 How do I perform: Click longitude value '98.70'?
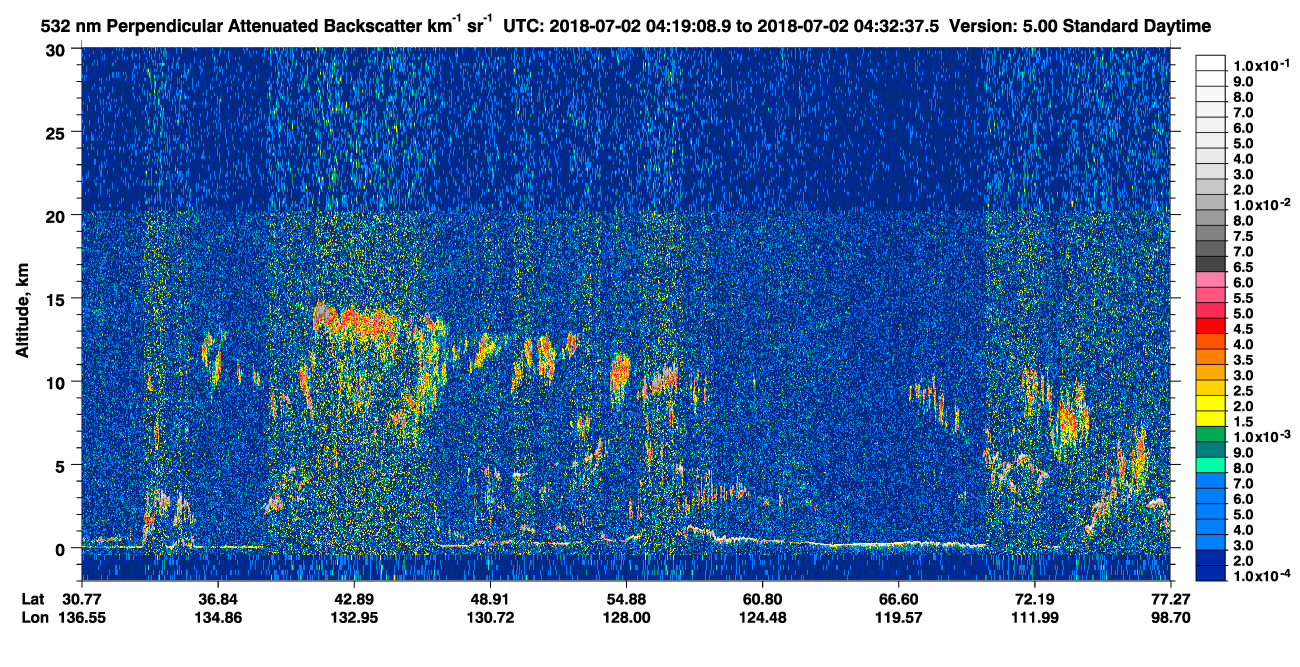click(1170, 617)
